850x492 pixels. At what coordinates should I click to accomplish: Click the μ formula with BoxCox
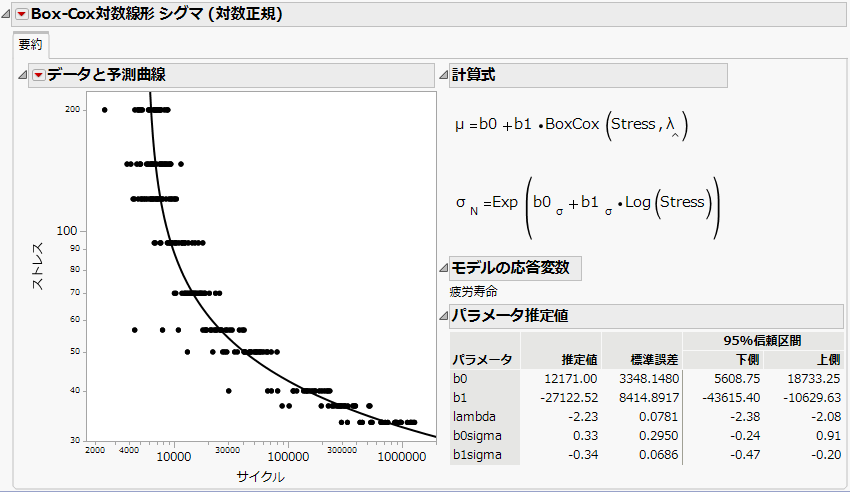click(x=571, y=126)
